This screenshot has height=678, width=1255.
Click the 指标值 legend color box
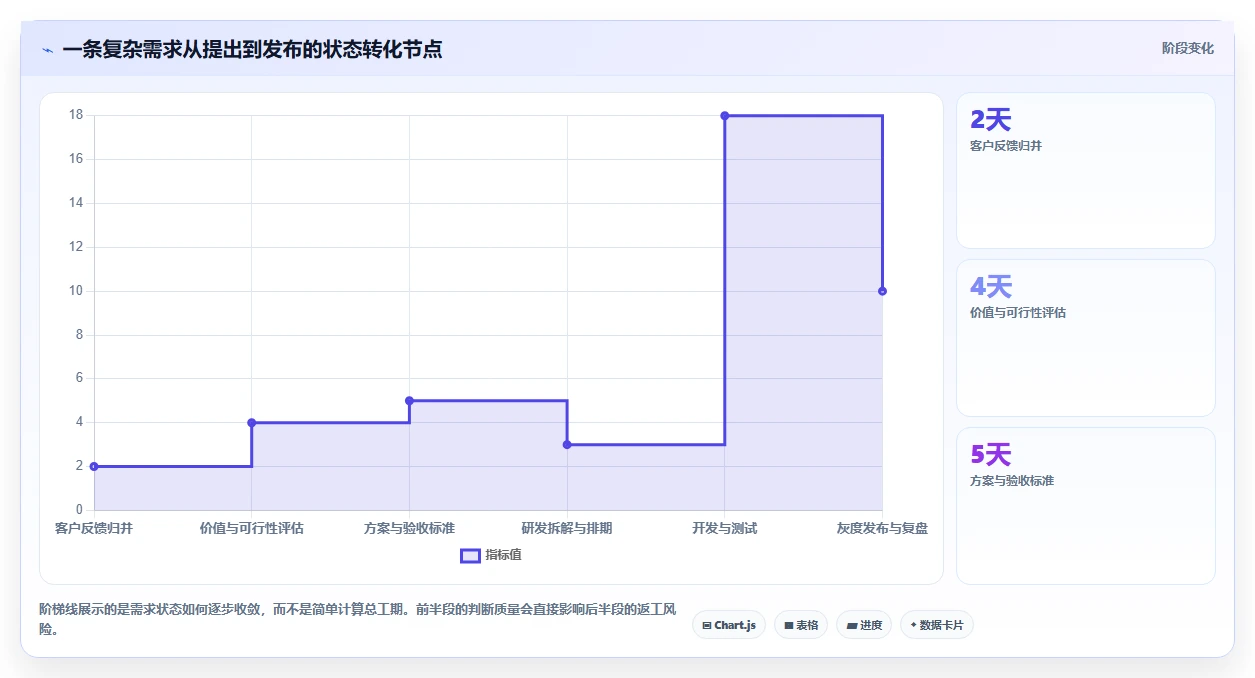point(470,555)
